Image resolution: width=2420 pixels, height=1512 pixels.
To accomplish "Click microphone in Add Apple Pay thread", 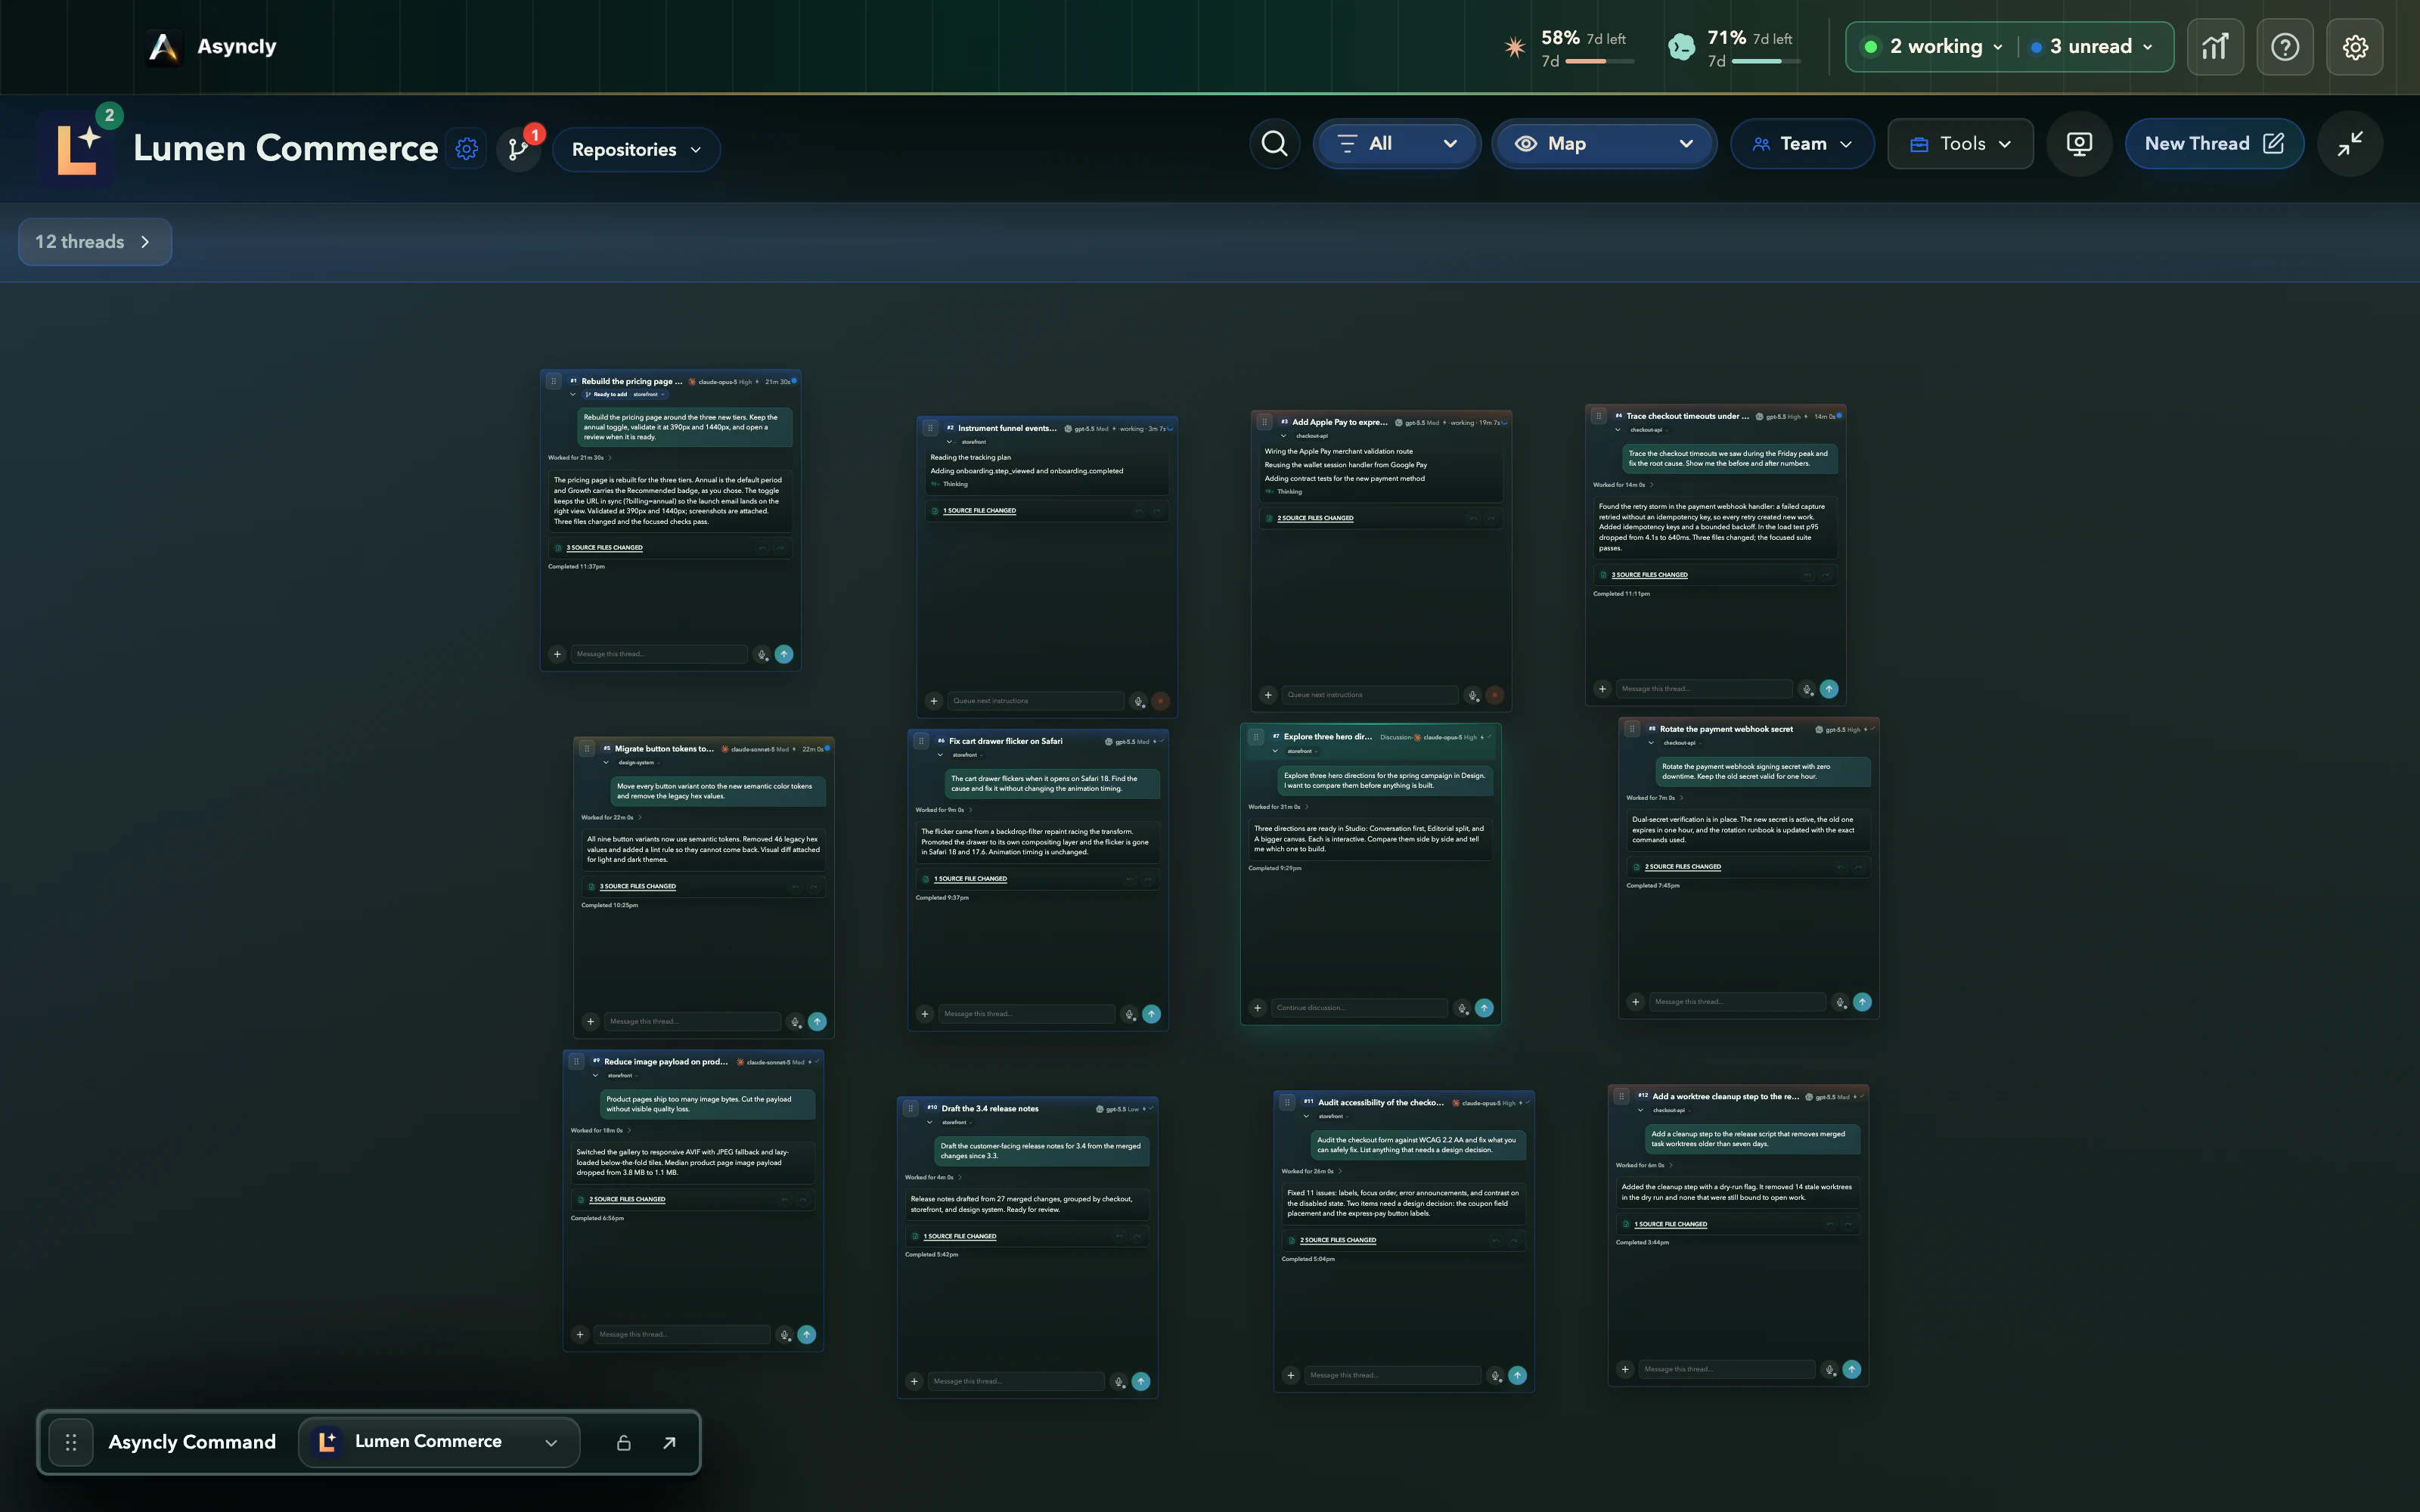I will (1472, 695).
